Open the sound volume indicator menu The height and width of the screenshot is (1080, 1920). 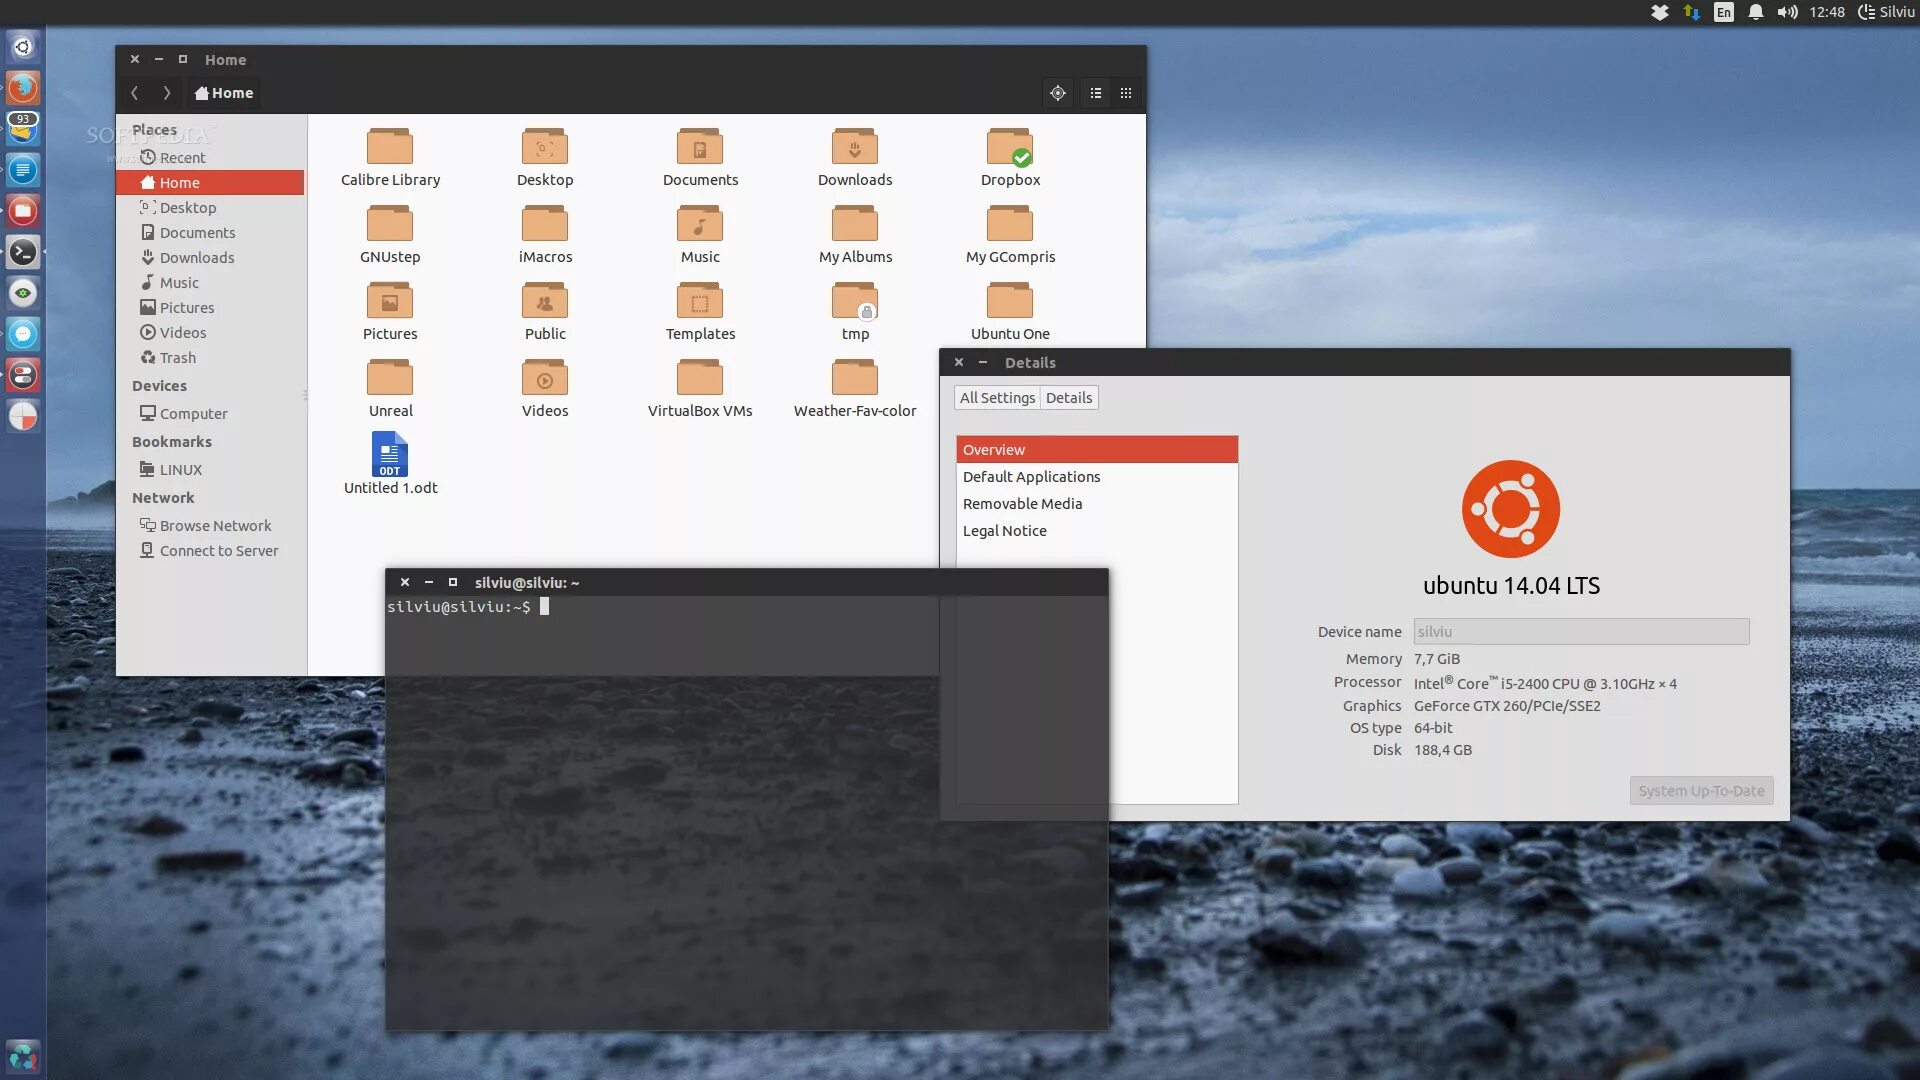(1787, 12)
